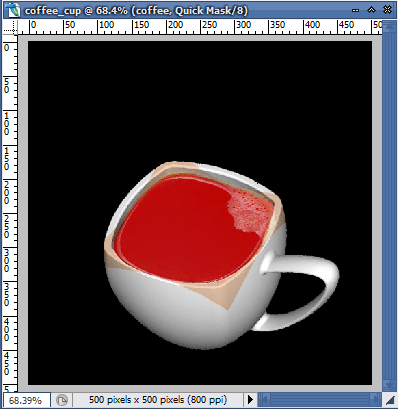Close the coffee_cup document window

click(387, 10)
